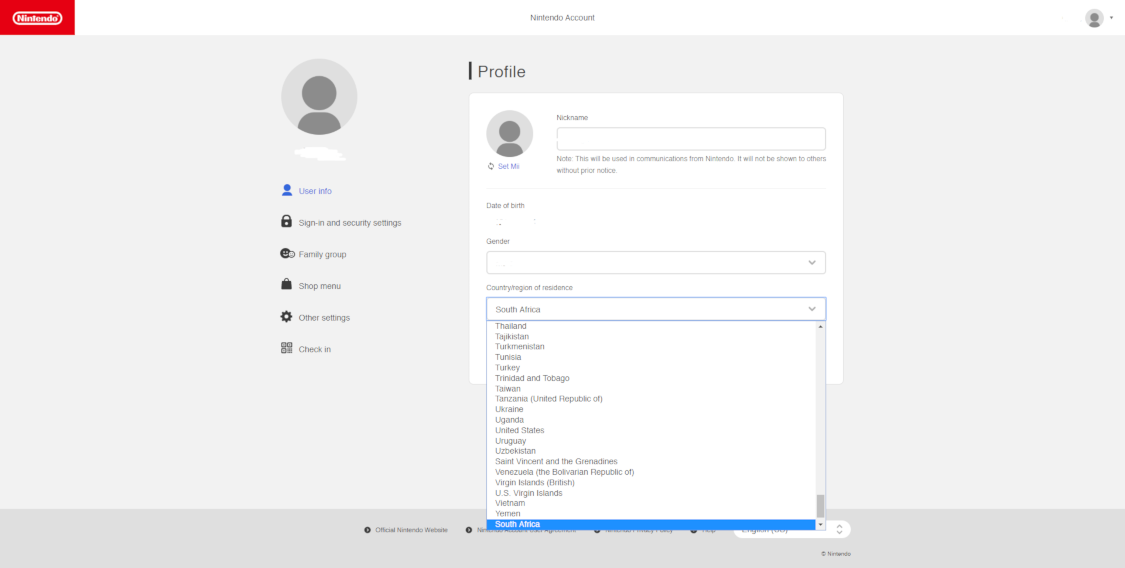
Task: Click the Mii avatar in the profile card
Action: tap(509, 133)
